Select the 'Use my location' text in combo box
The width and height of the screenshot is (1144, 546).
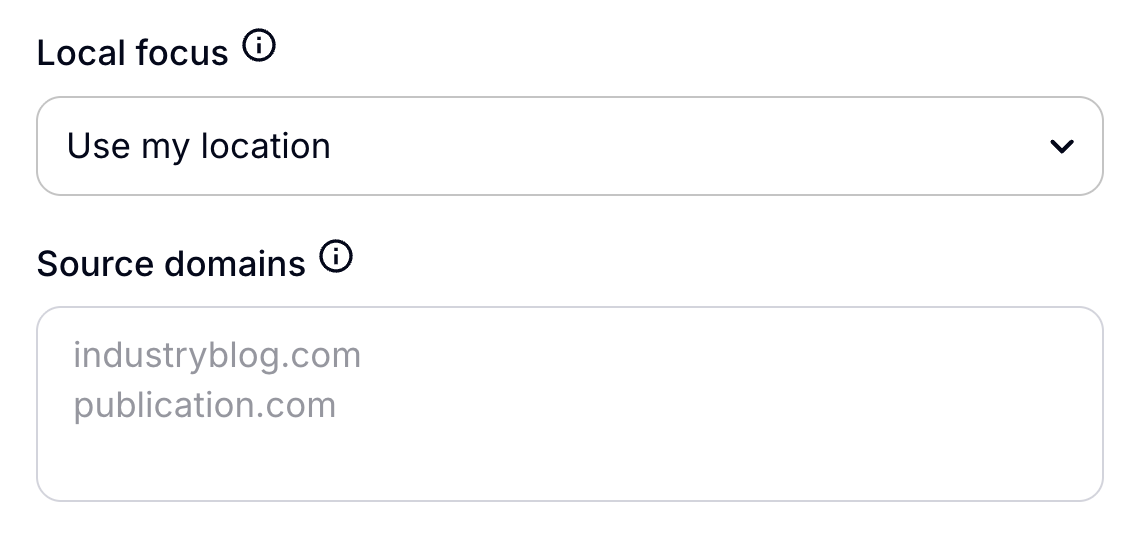click(x=198, y=146)
